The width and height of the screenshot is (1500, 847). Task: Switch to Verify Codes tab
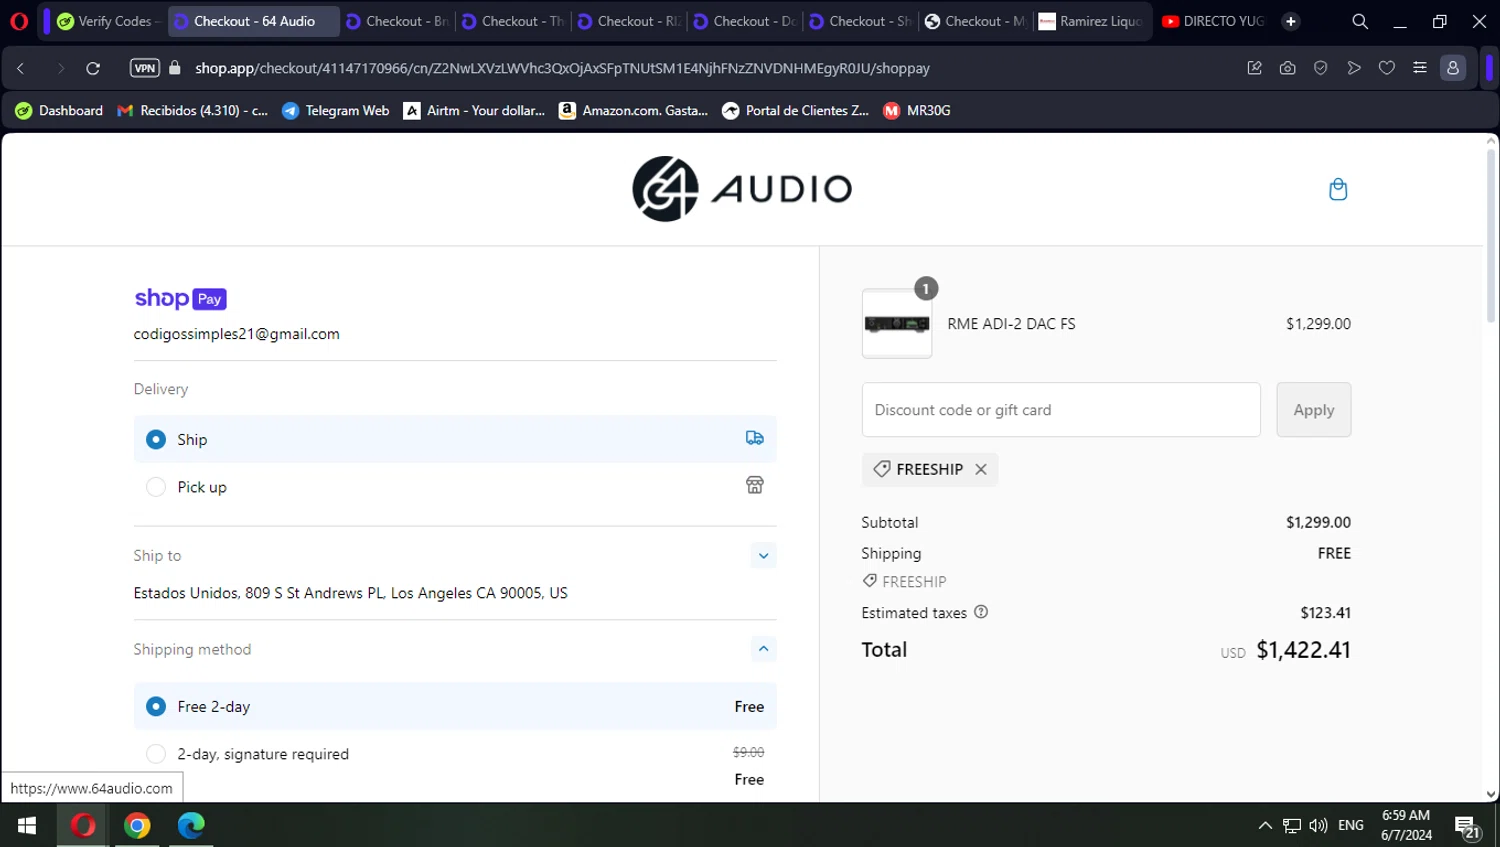pos(107,21)
